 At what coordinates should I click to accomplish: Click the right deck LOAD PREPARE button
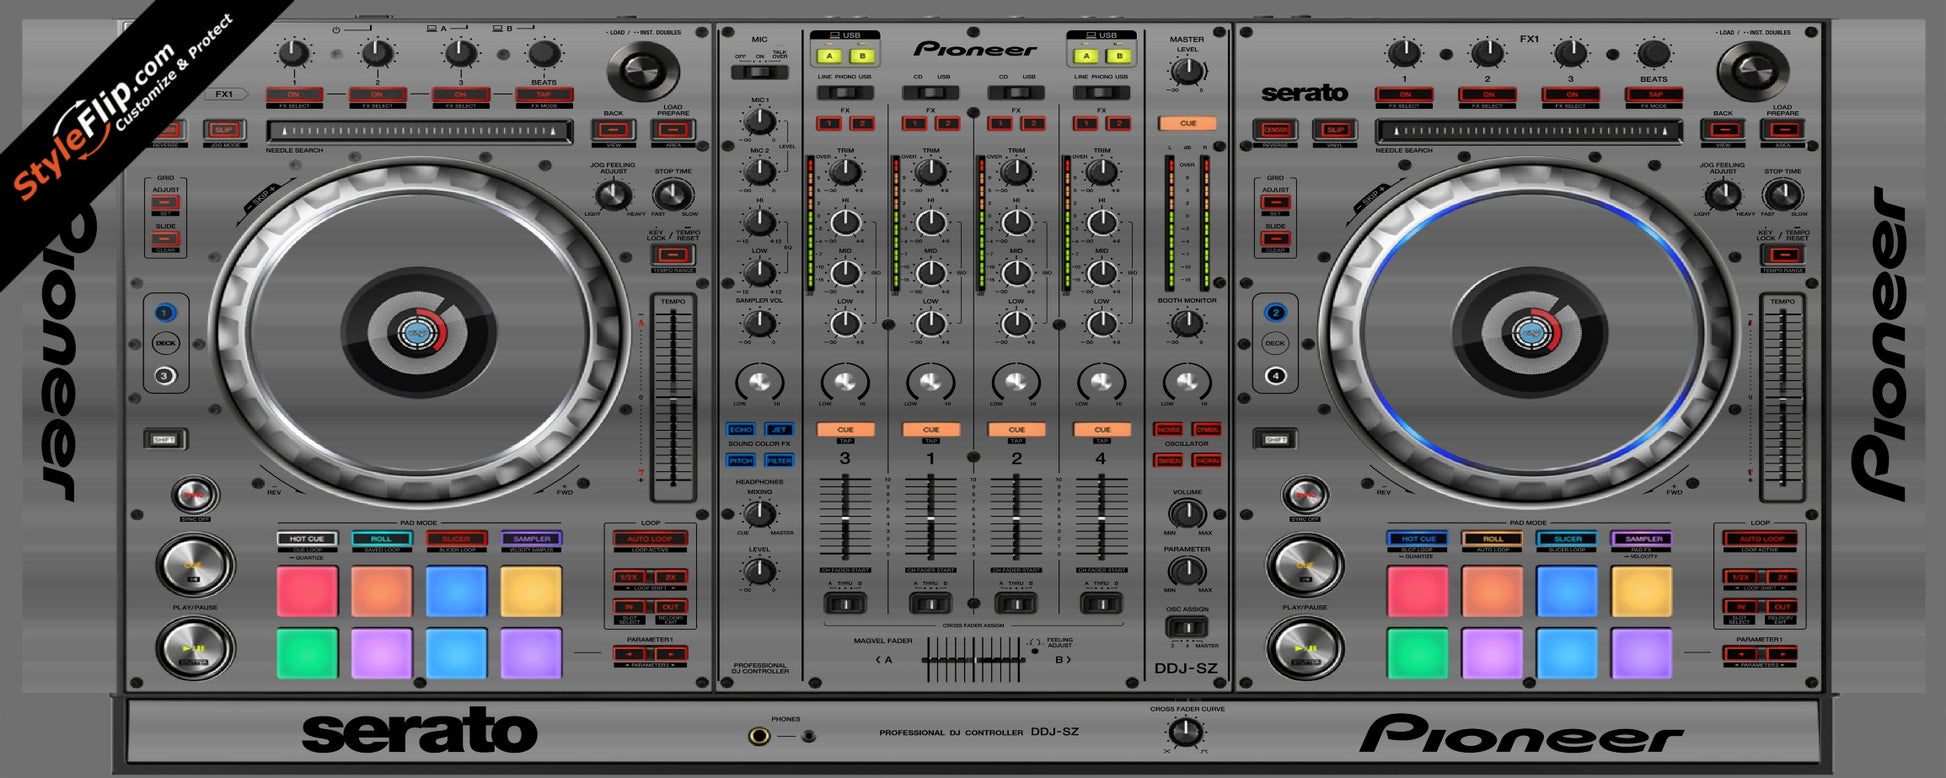(x=1783, y=130)
